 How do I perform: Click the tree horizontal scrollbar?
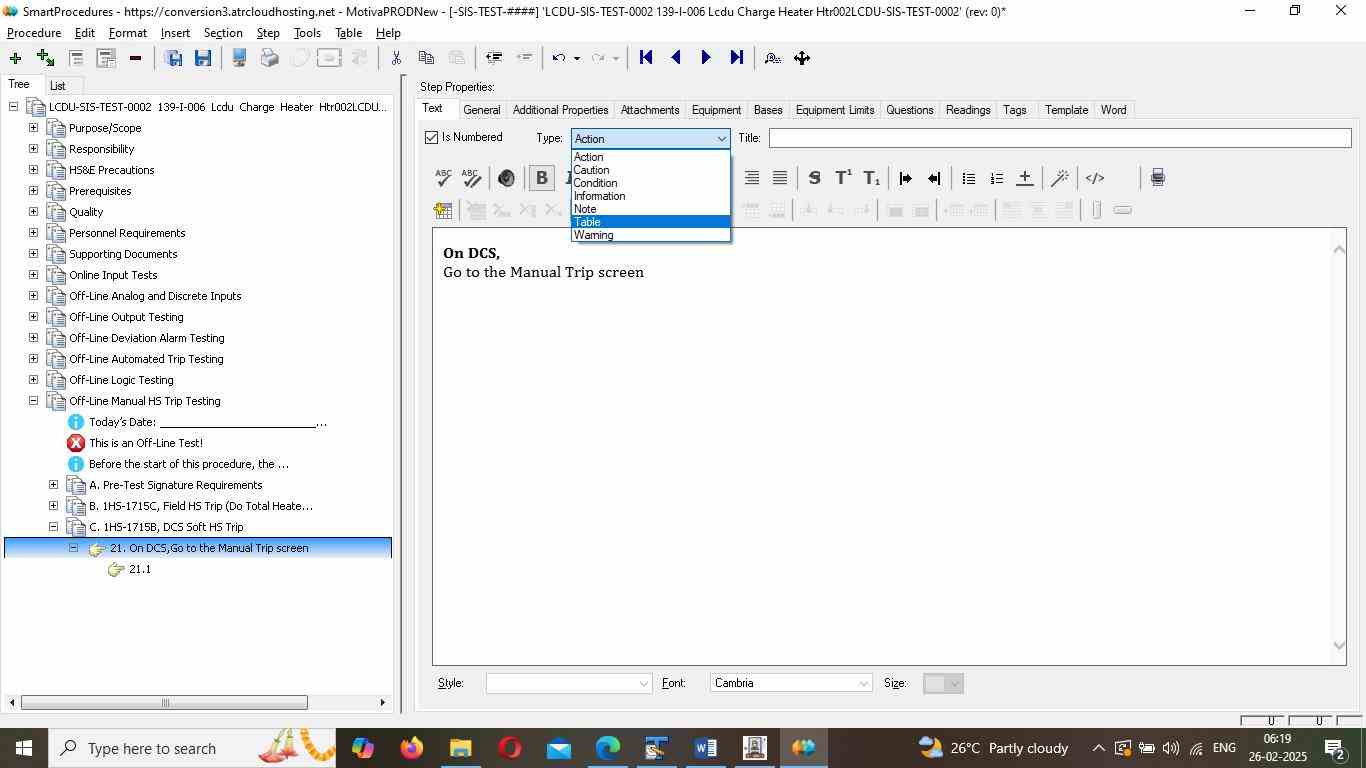click(x=165, y=702)
